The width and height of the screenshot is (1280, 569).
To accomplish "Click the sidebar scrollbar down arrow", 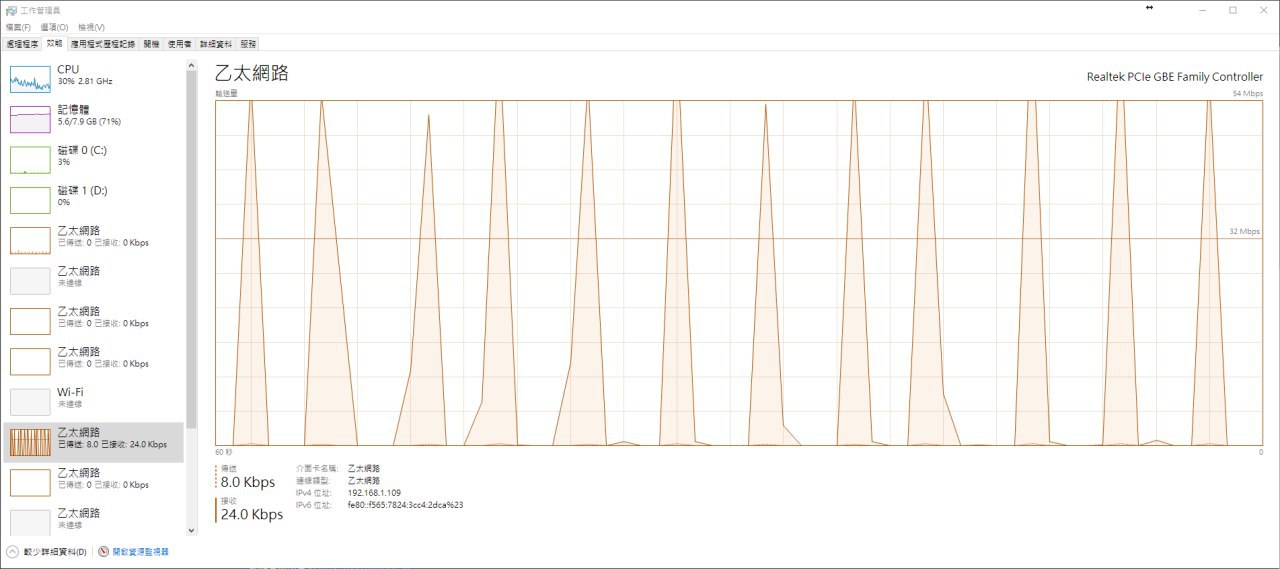I will coord(192,530).
